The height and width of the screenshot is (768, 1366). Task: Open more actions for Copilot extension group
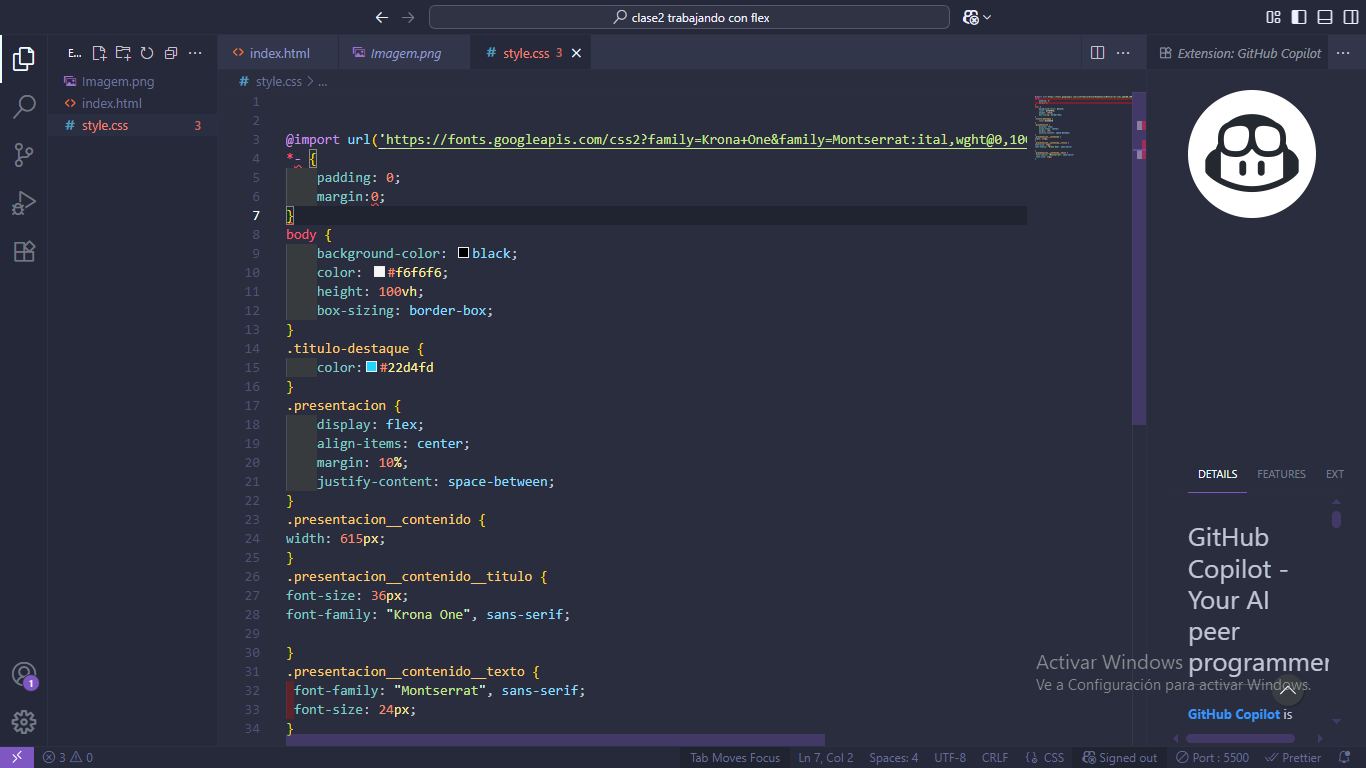tap(1343, 53)
